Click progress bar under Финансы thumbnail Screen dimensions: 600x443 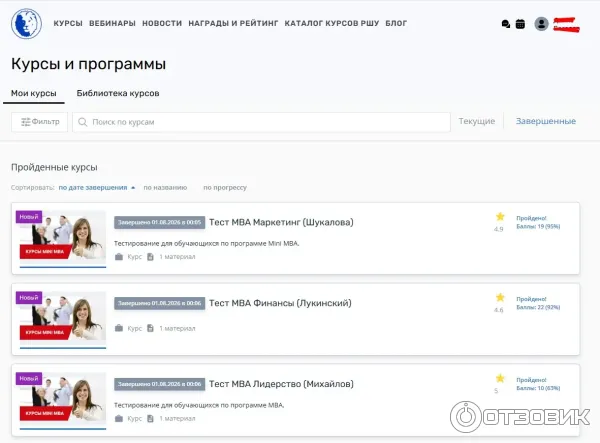pos(63,348)
